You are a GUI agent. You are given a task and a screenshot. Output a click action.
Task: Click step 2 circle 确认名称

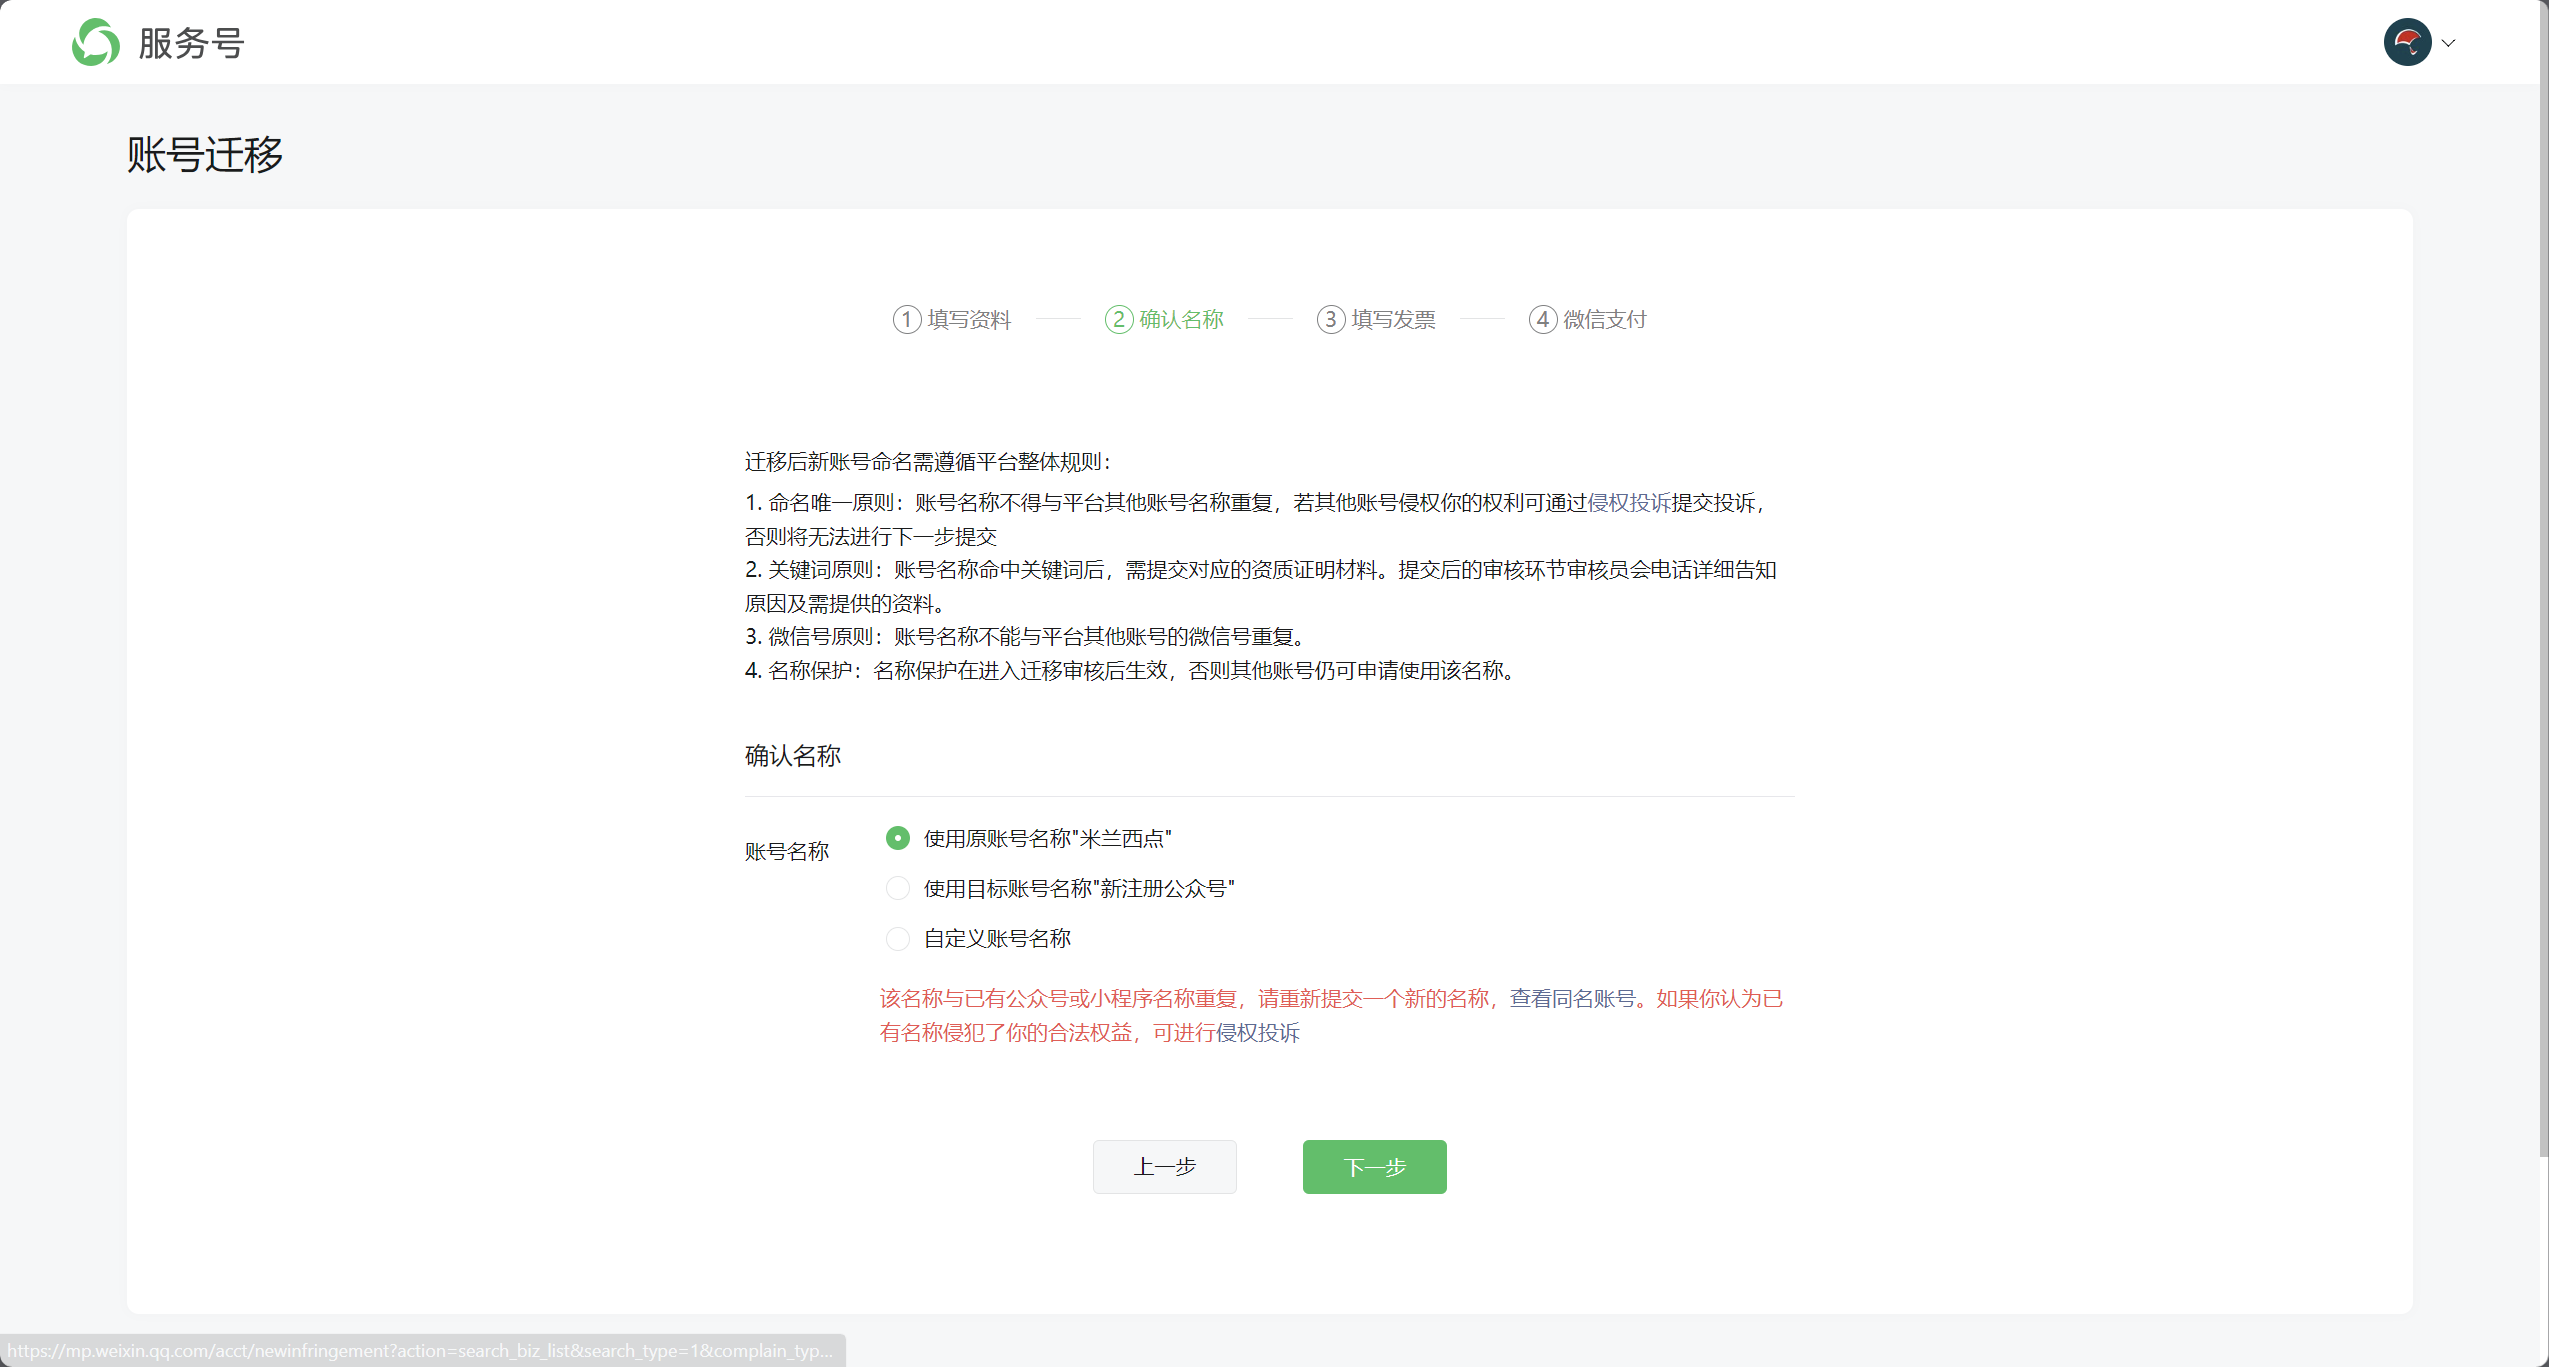[1118, 319]
